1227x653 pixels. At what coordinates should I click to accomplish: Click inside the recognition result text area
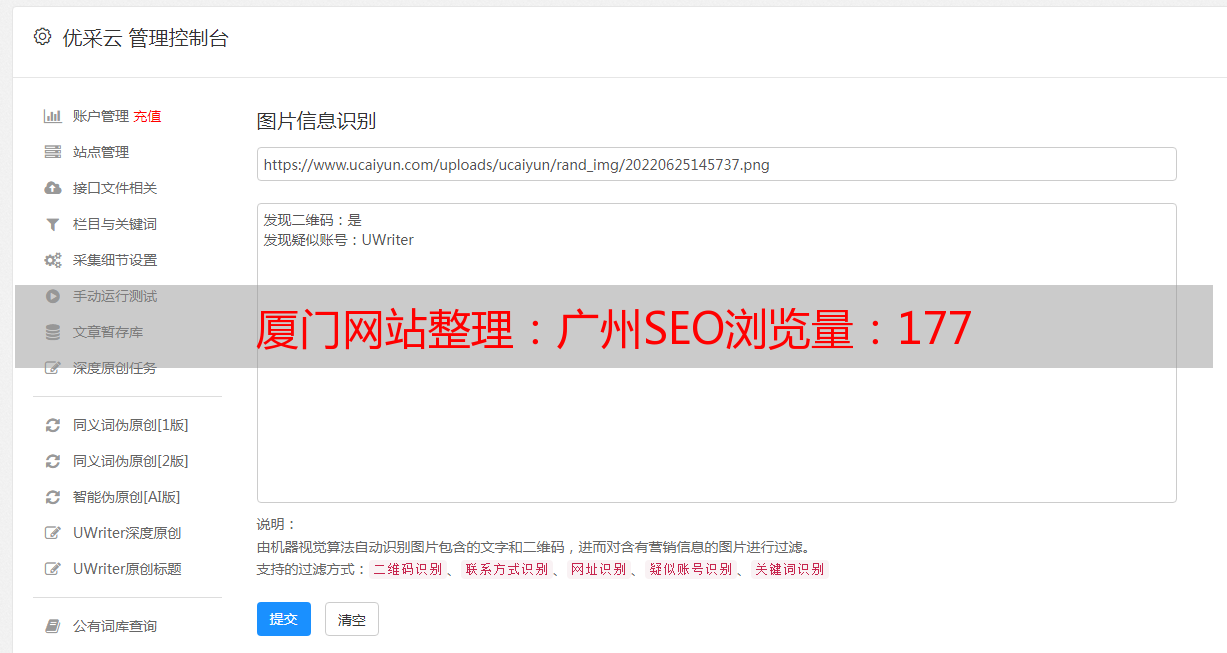pyautogui.click(x=716, y=353)
